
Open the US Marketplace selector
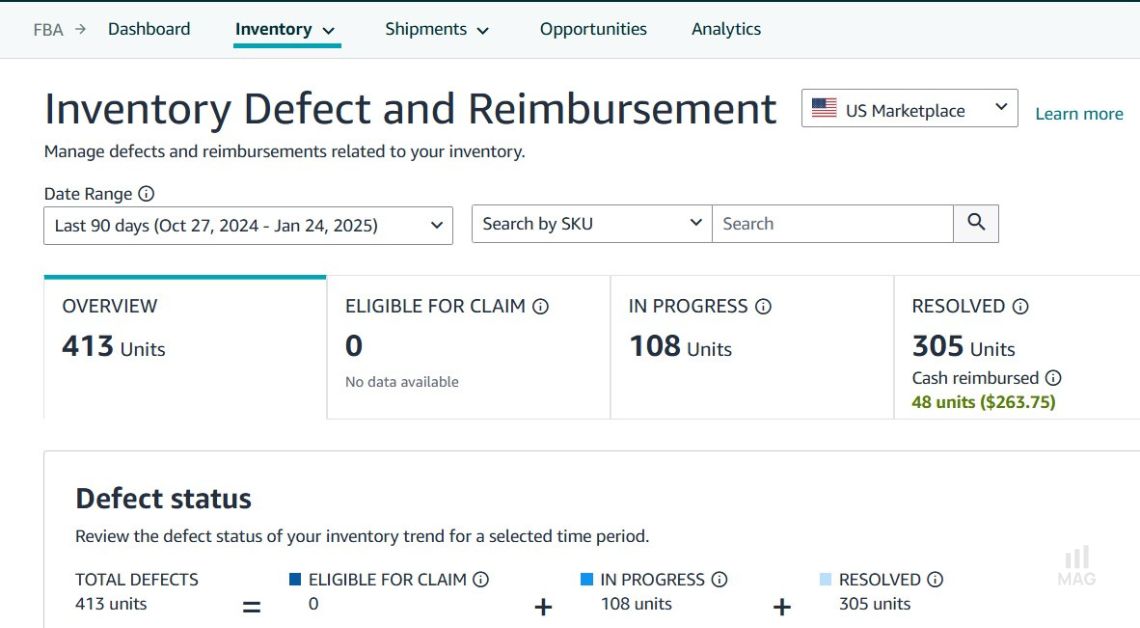pos(910,108)
